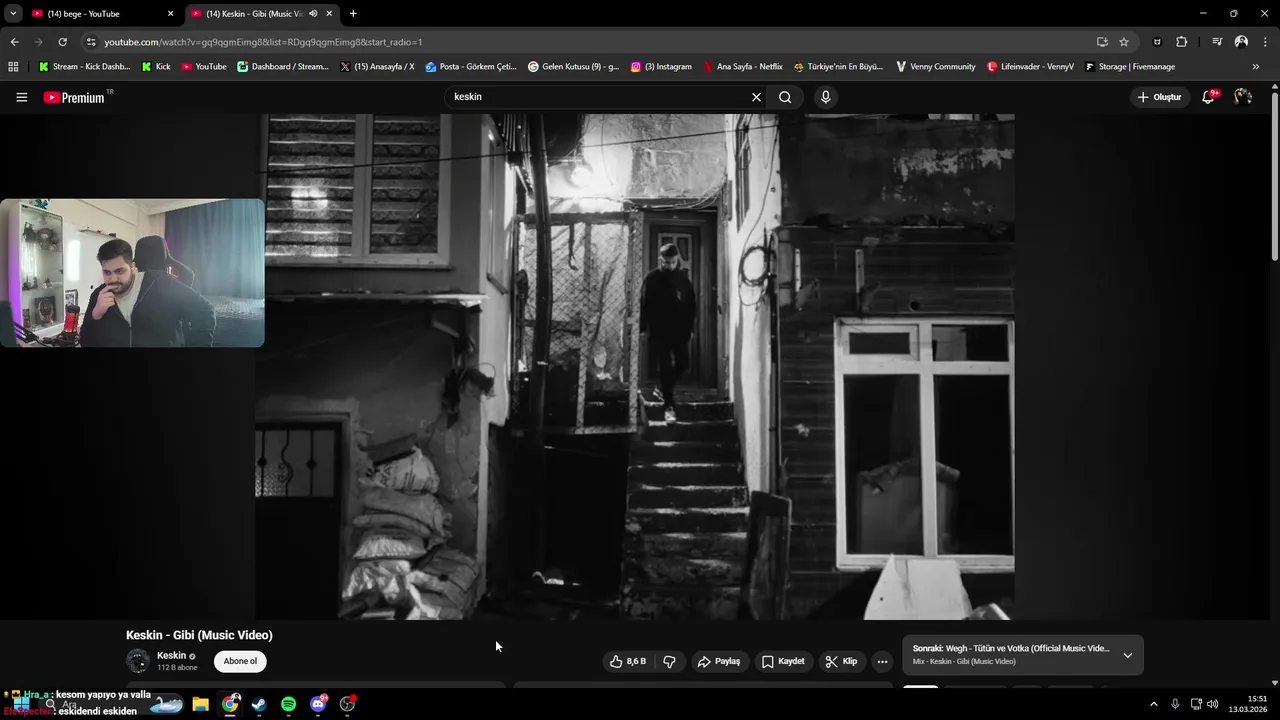Subscribe using Abone ol button
Screen dimensions: 1280x720
[x=240, y=661]
